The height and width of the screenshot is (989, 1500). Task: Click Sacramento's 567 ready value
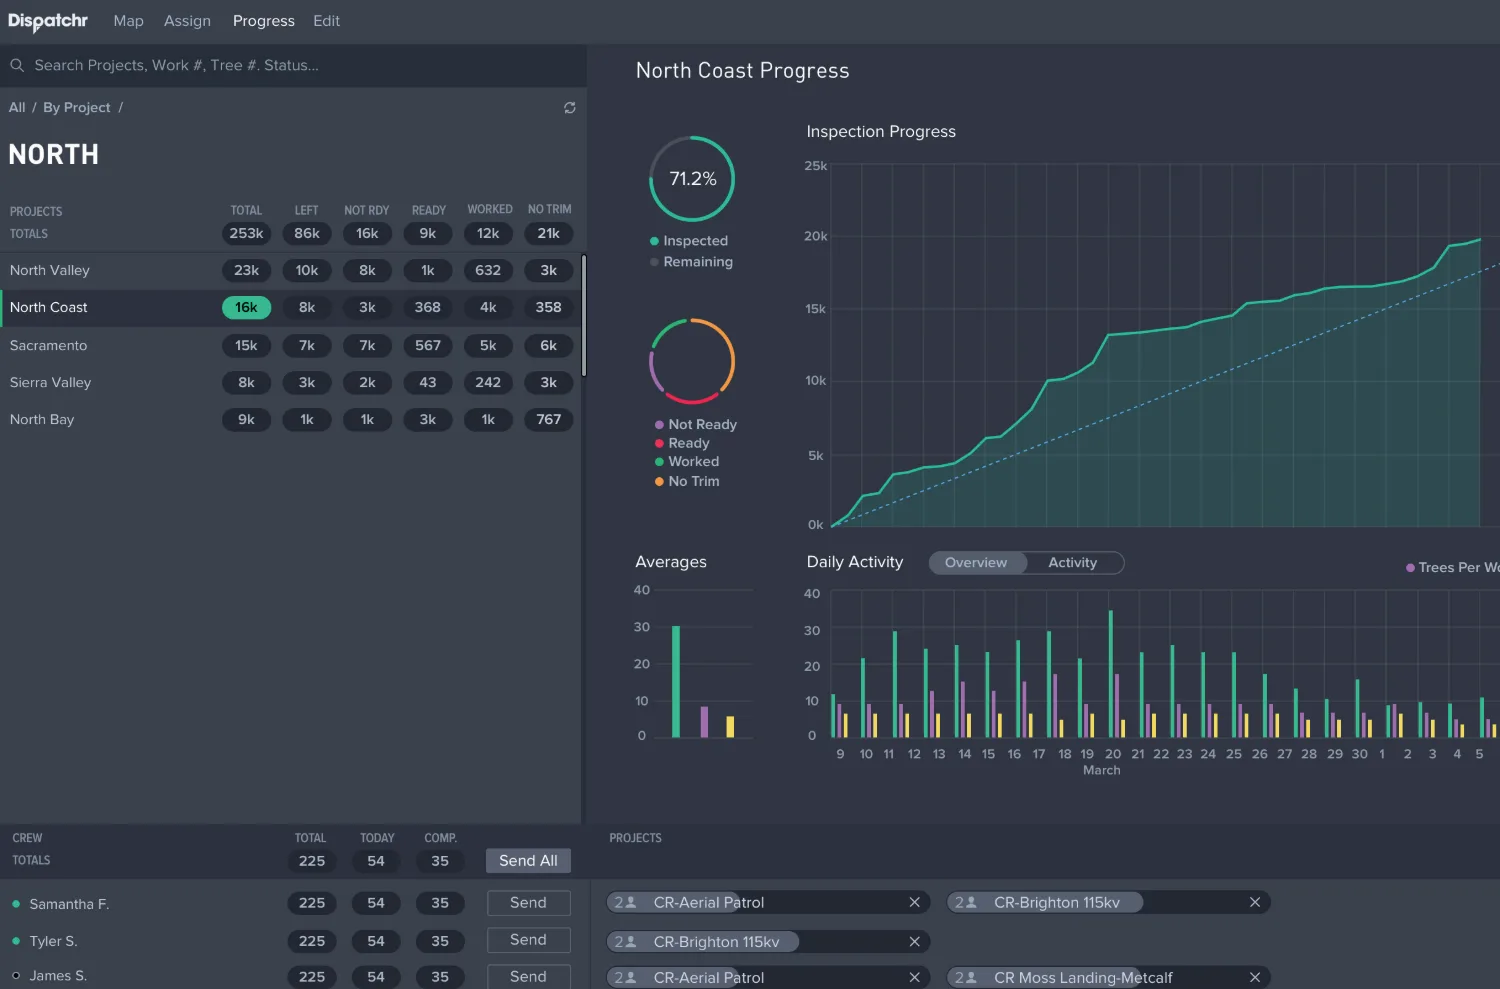(x=428, y=346)
